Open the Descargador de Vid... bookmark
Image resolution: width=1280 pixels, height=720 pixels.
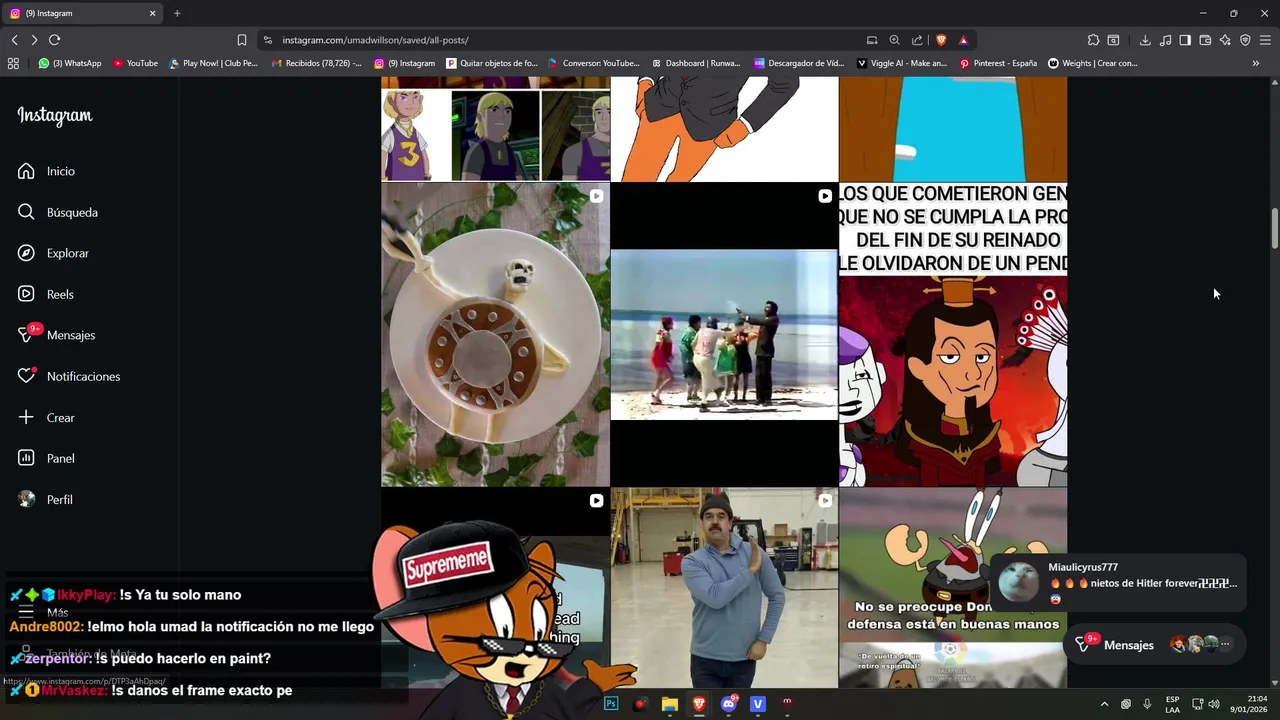point(799,63)
